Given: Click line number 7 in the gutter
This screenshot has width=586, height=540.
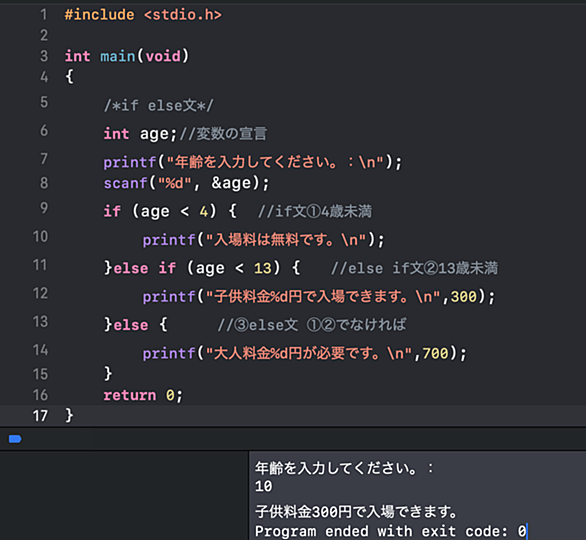Looking at the screenshot, I should [44, 158].
